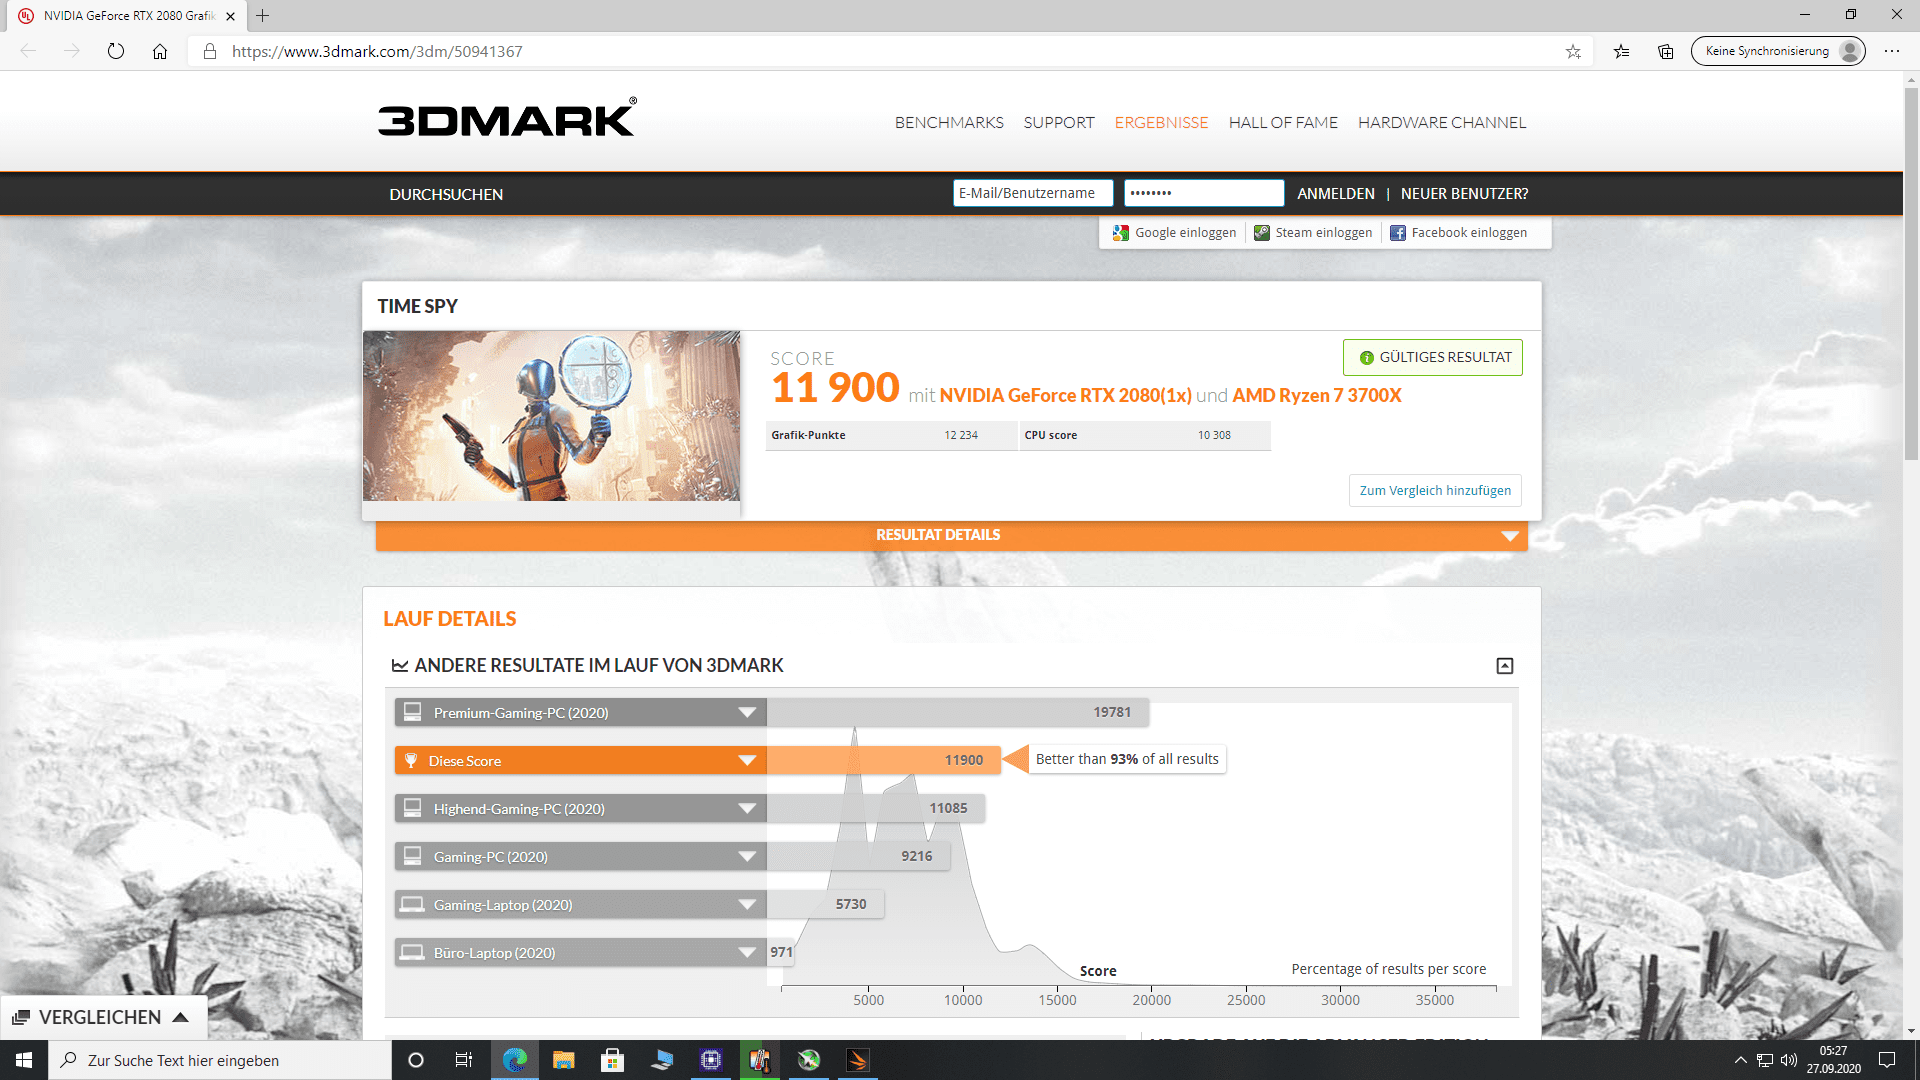1920x1080 pixels.
Task: Click the Facebook einloggen icon
Action: (x=1398, y=233)
